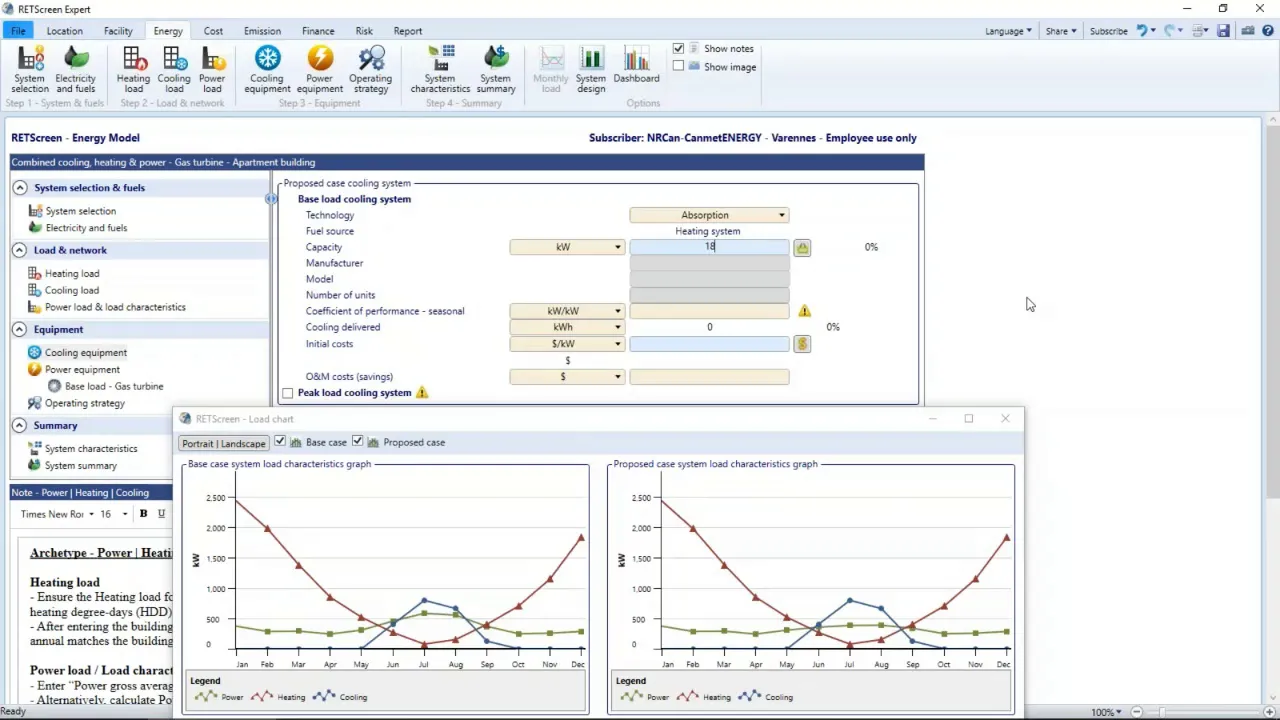Open the Language dropdown
Image resolution: width=1280 pixels, height=720 pixels.
coord(1008,31)
